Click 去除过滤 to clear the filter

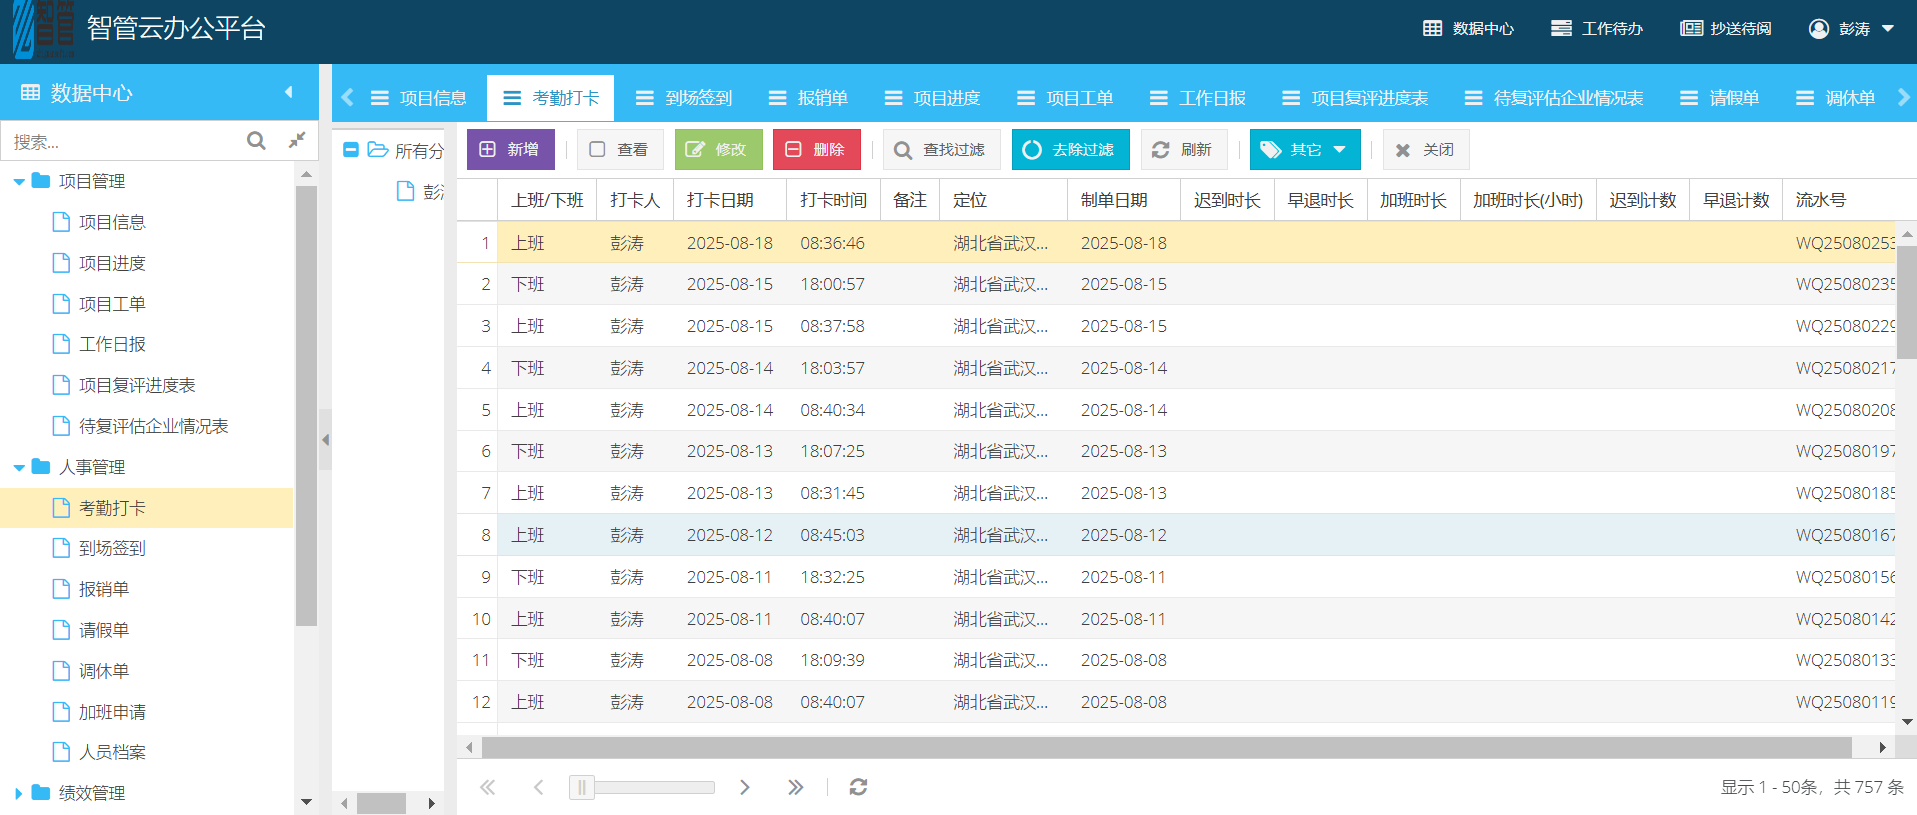coord(1070,150)
